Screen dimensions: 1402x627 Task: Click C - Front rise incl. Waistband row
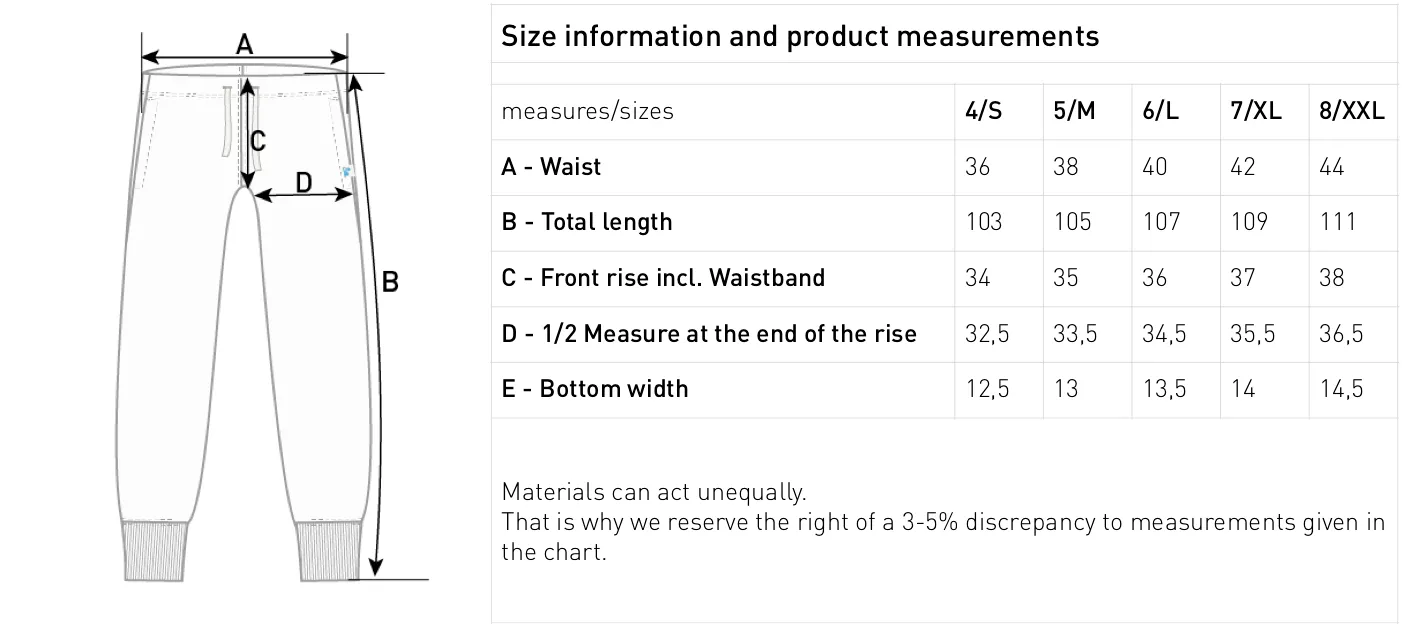(944, 278)
